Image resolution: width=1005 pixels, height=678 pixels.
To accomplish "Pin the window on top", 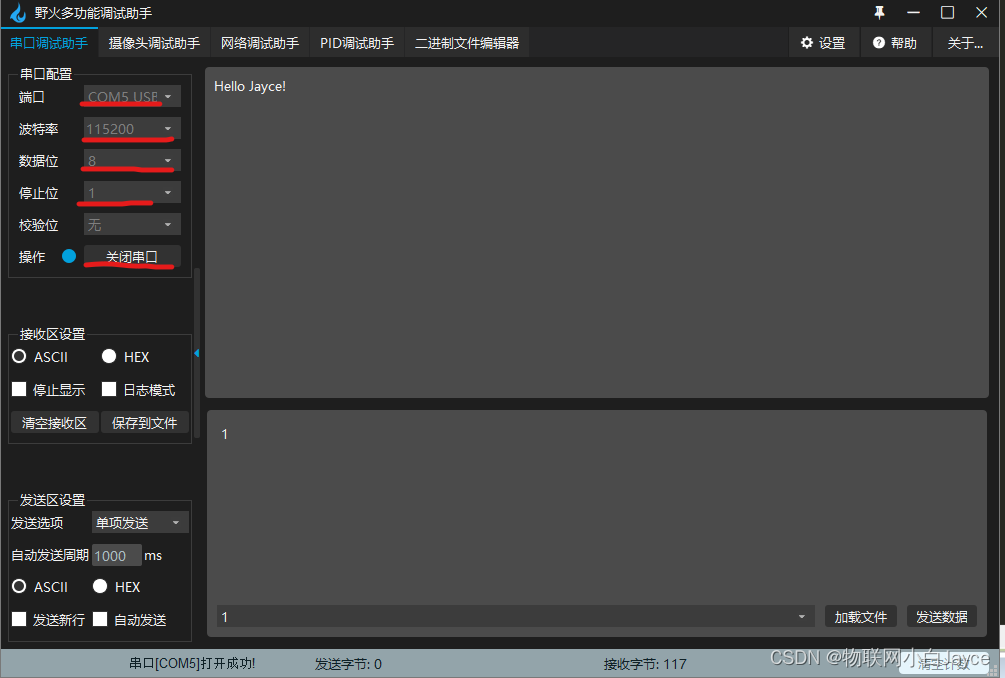I will [879, 12].
